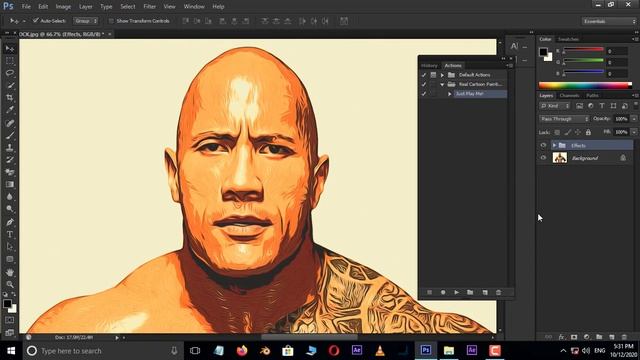Image resolution: width=640 pixels, height=360 pixels.
Task: Select the Clone Stamp tool
Action: coord(10,147)
